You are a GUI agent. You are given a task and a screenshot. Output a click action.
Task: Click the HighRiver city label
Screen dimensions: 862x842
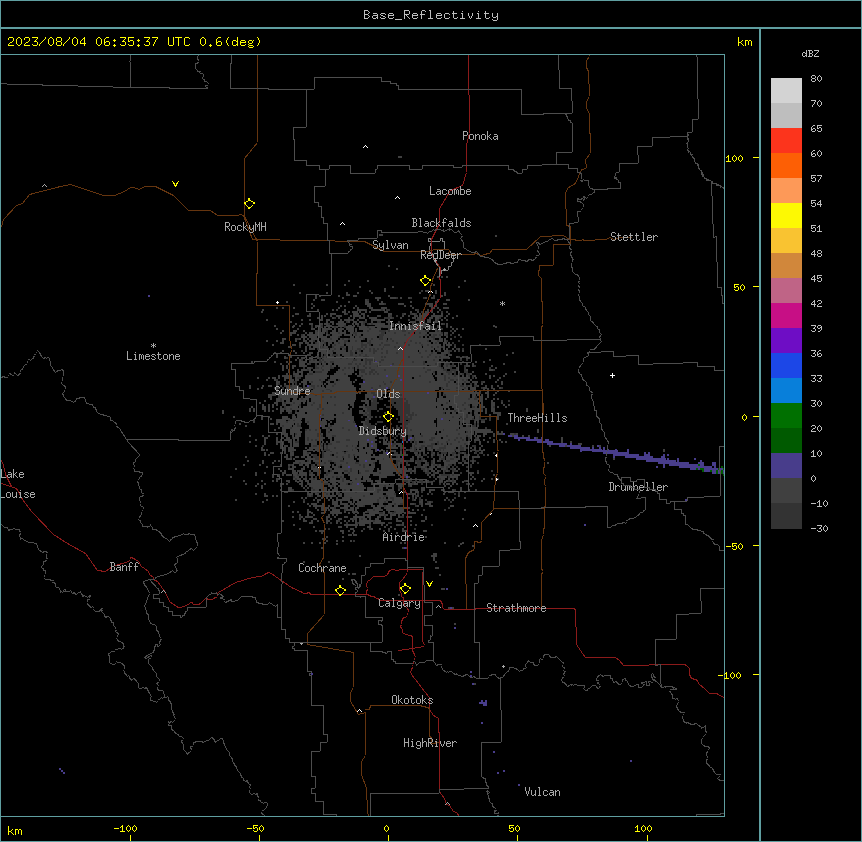(x=430, y=743)
